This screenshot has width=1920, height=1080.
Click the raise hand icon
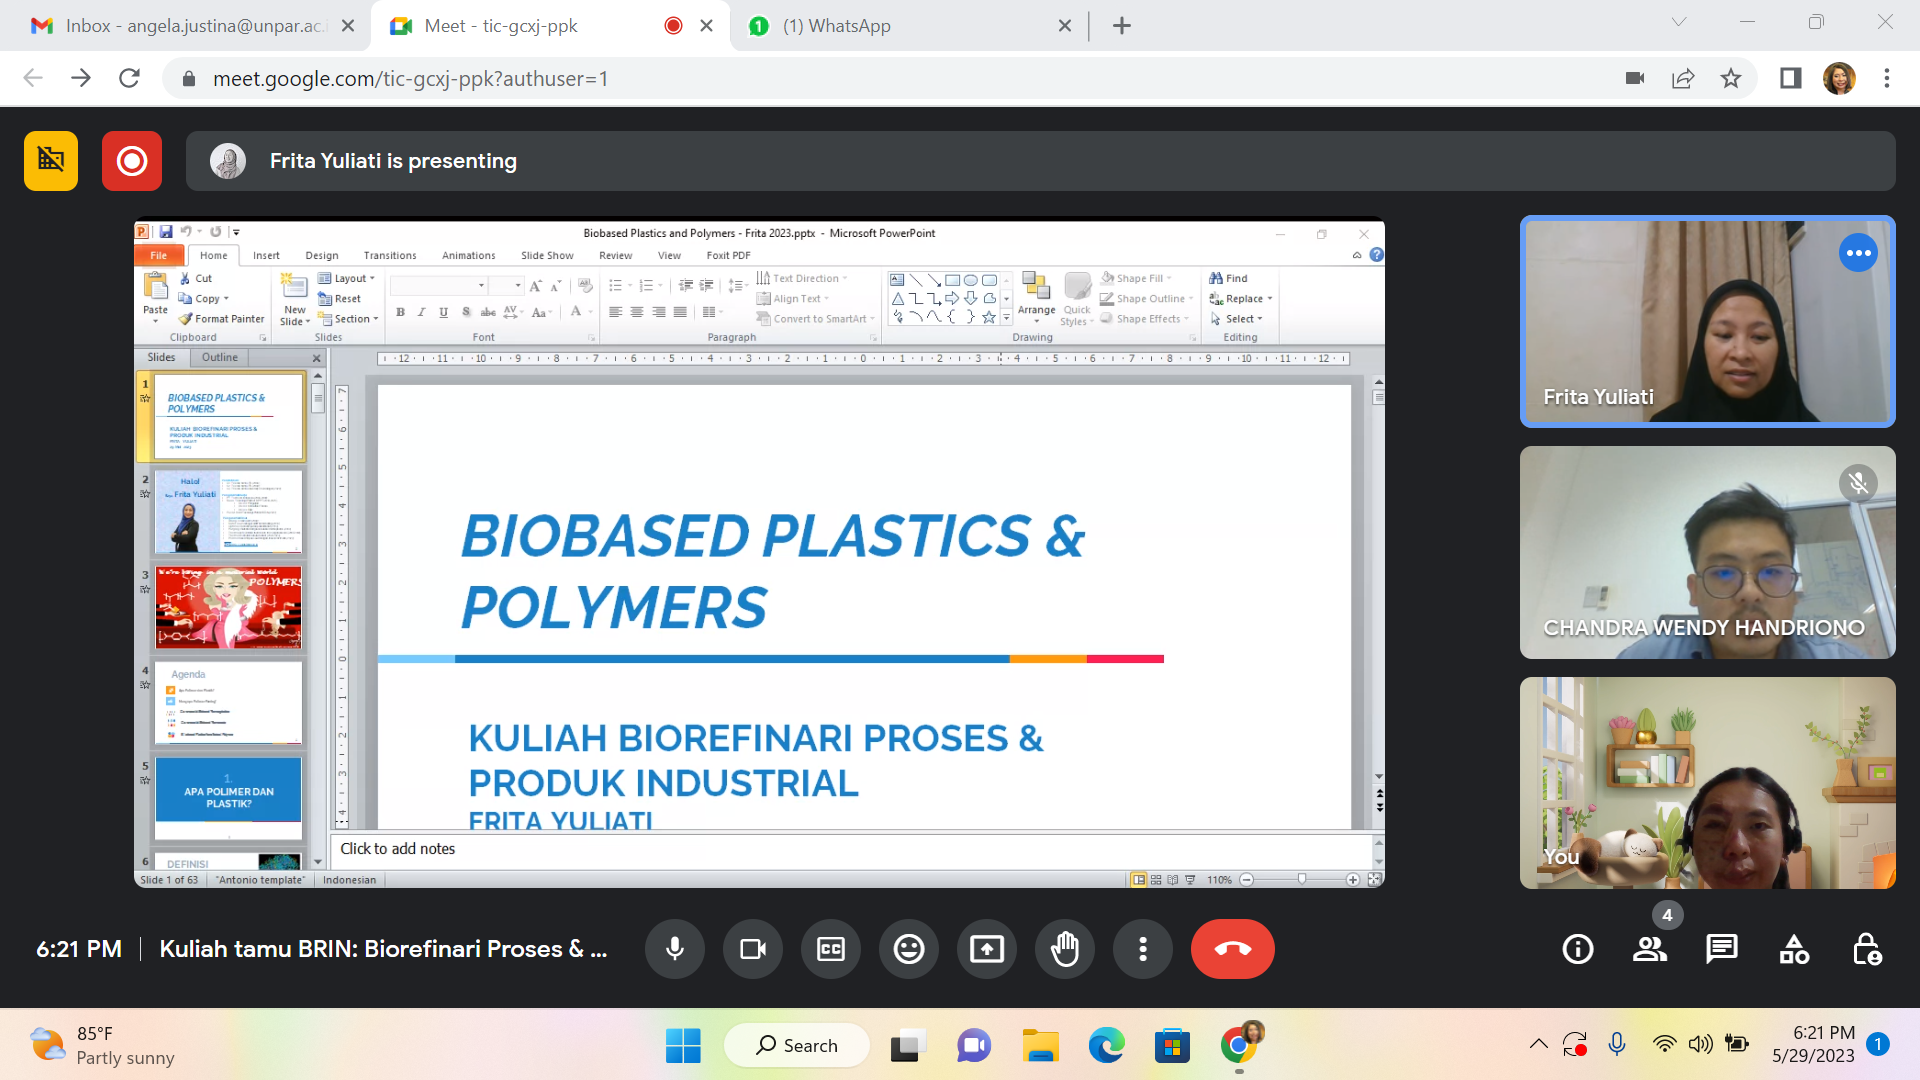[1065, 949]
